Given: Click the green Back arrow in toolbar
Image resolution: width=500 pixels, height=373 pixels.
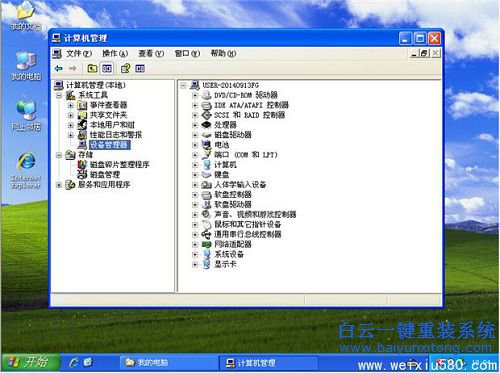Looking at the screenshot, I should pos(59,68).
